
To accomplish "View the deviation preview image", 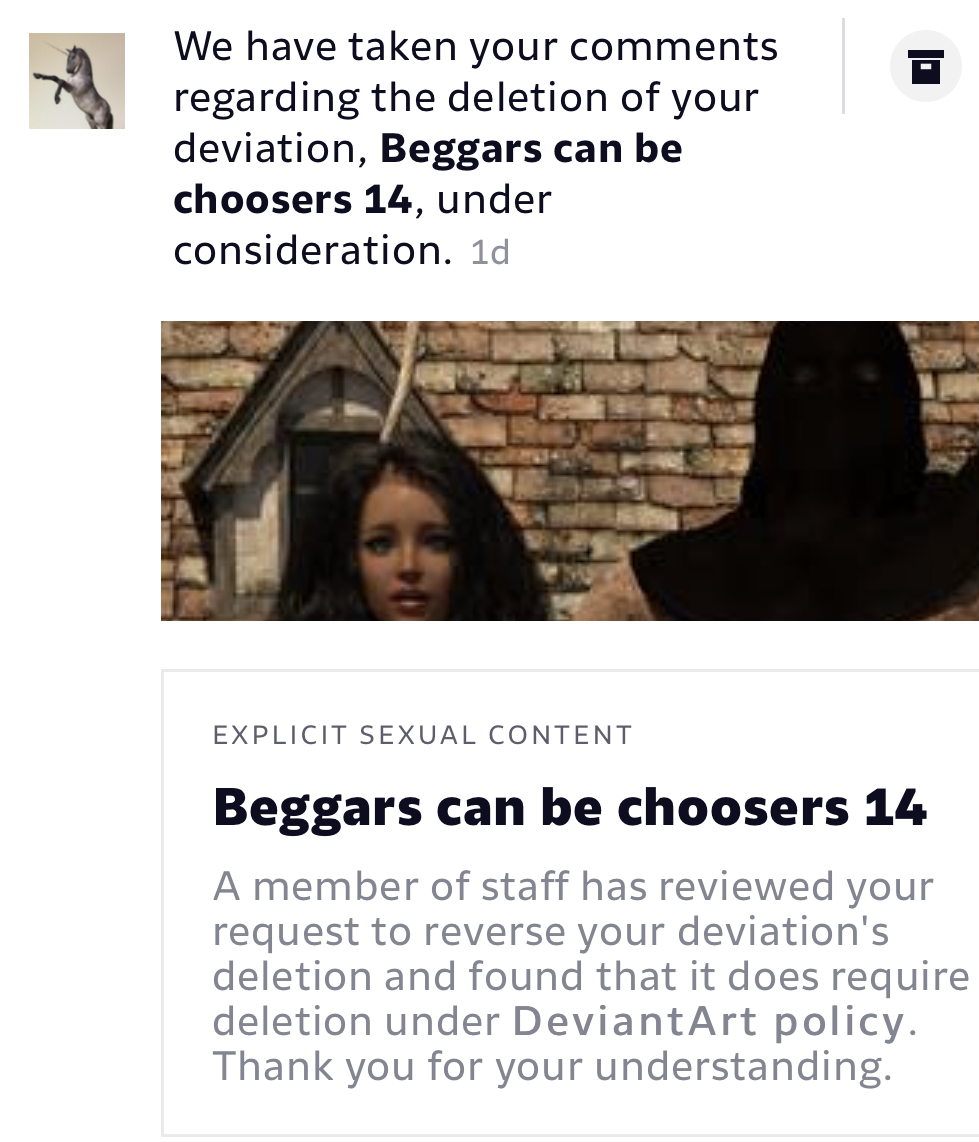I will tap(570, 470).
